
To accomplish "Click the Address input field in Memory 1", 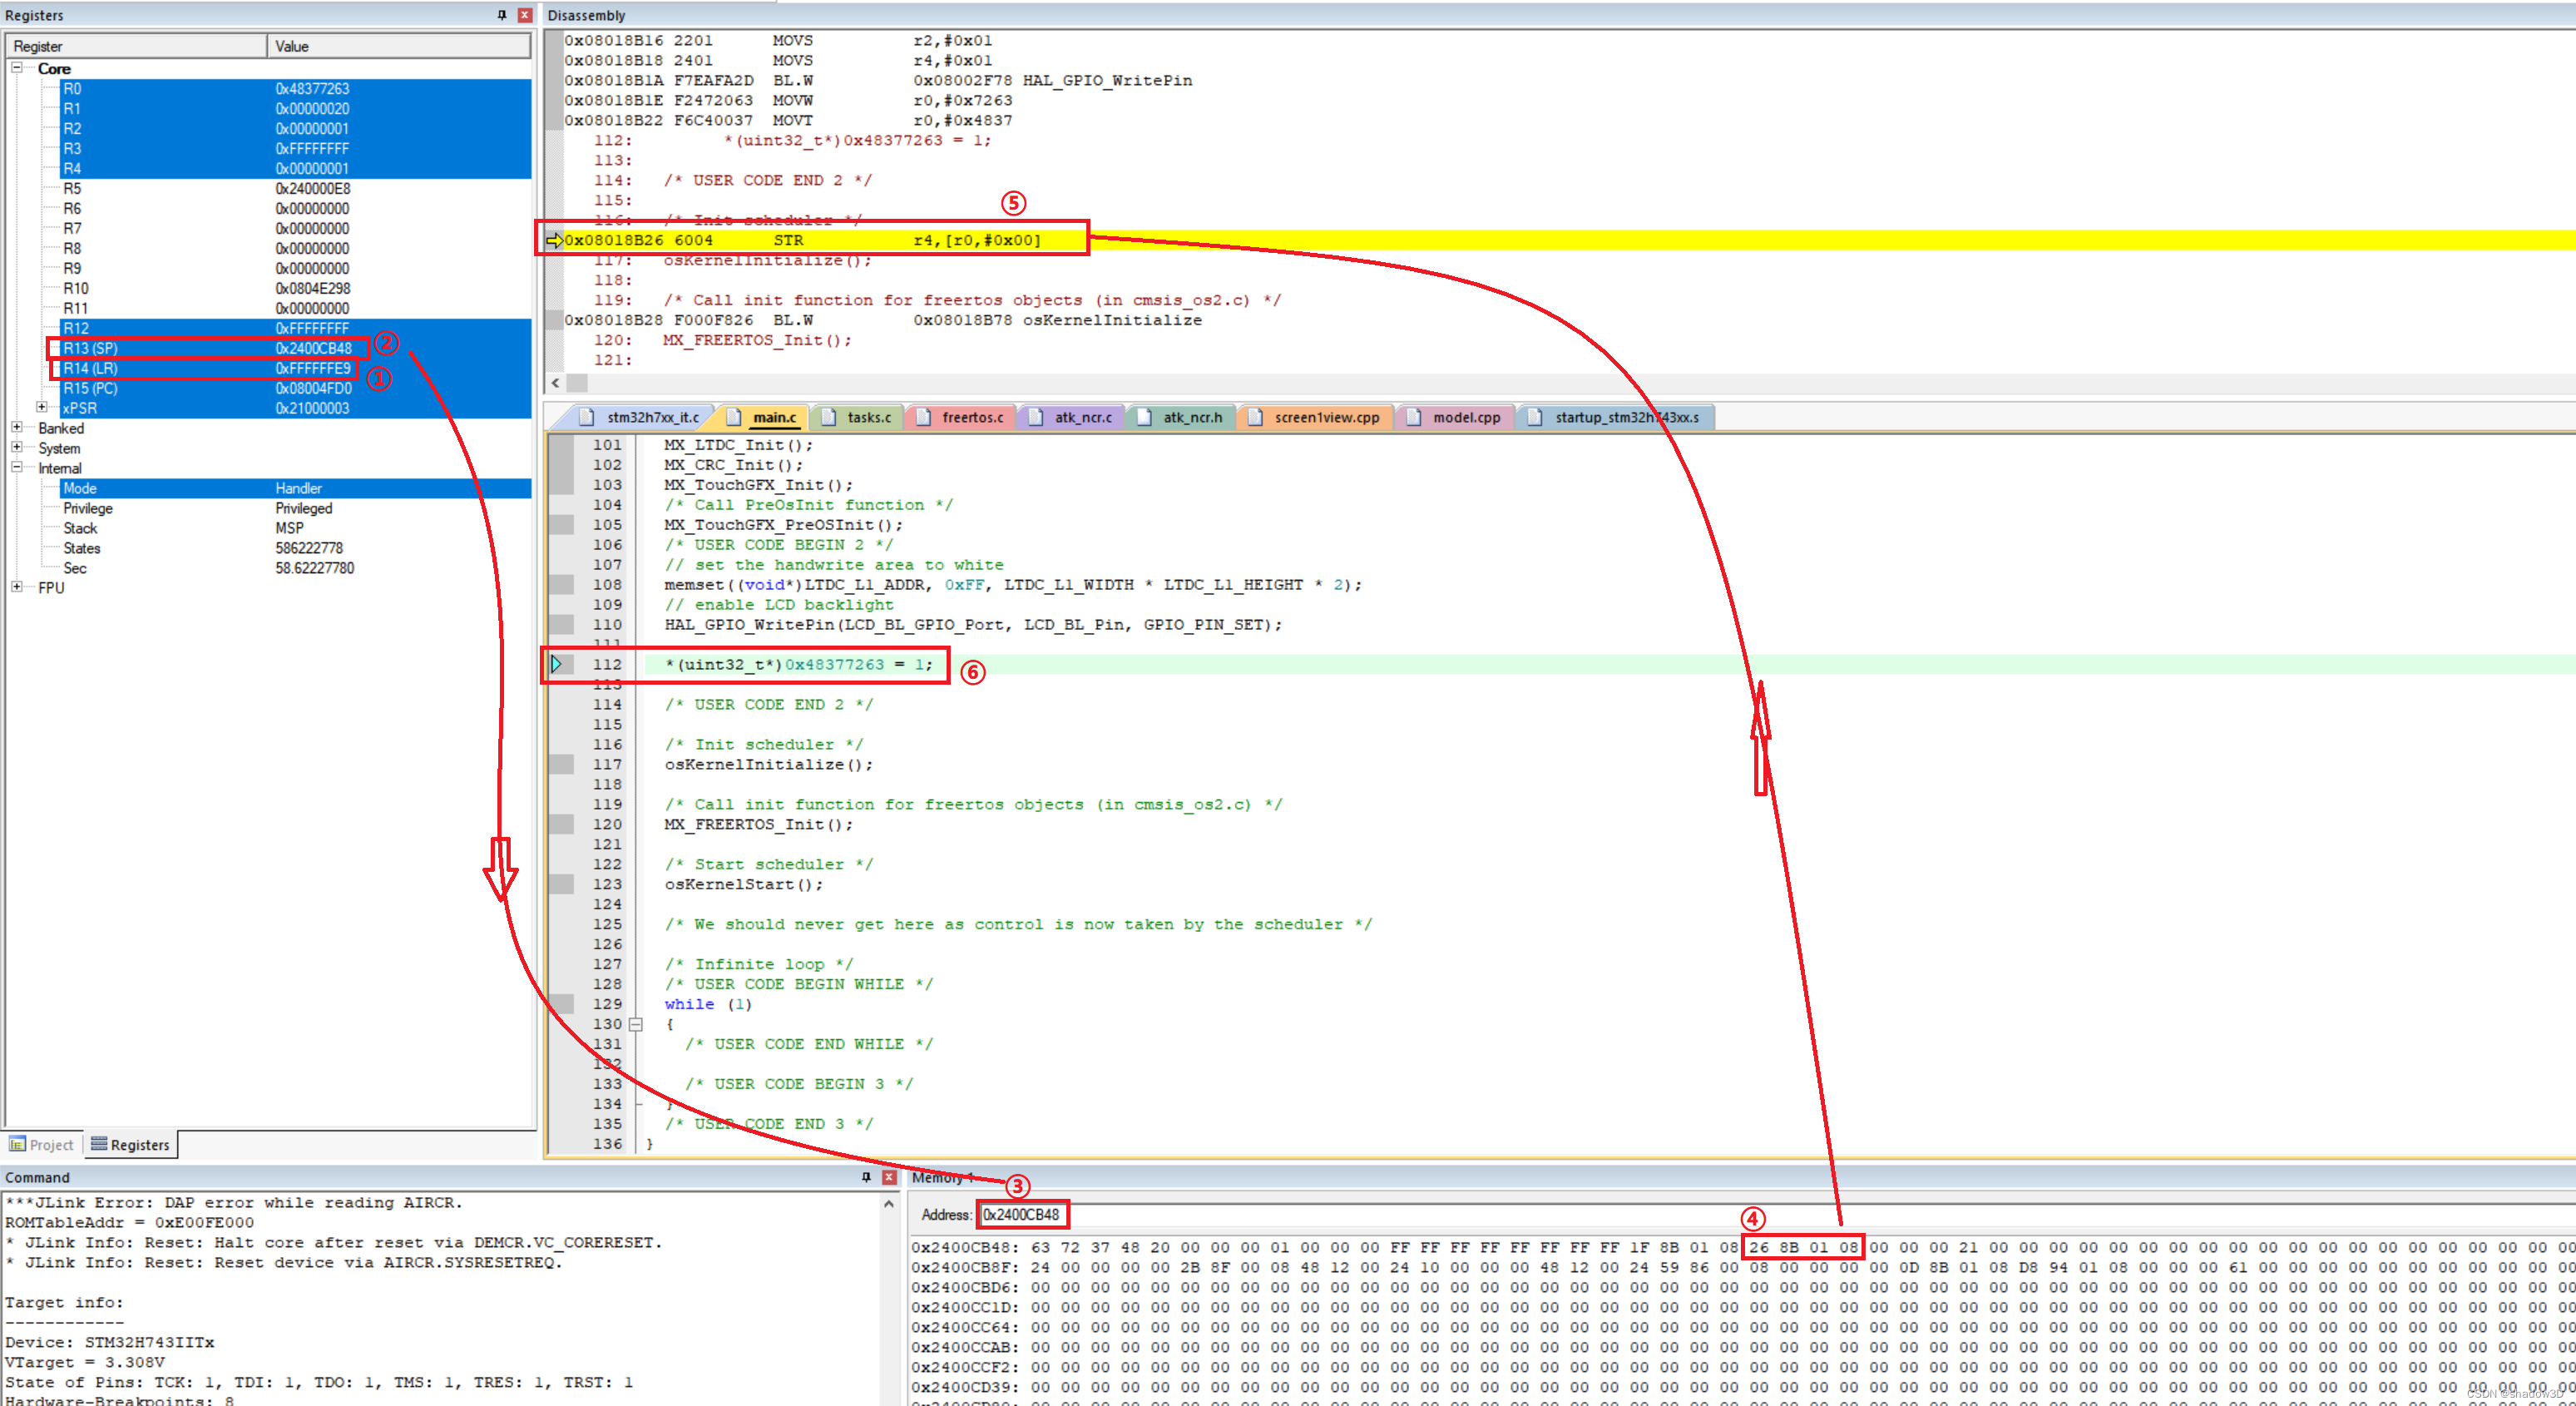I will pos(1022,1214).
